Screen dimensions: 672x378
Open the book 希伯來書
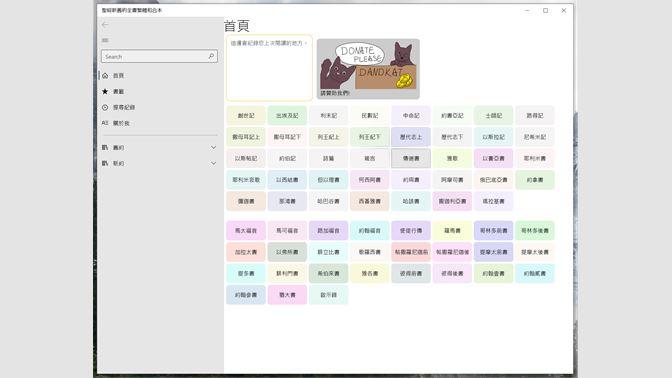tap(329, 273)
